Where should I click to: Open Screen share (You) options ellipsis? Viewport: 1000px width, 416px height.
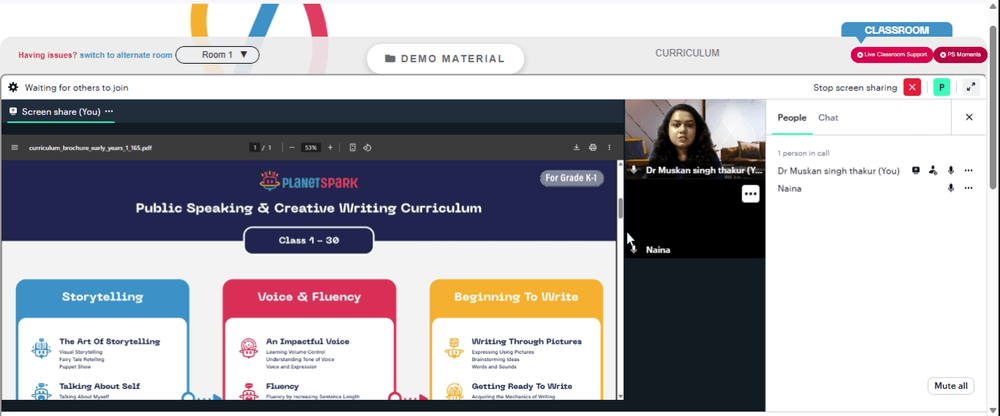109,111
